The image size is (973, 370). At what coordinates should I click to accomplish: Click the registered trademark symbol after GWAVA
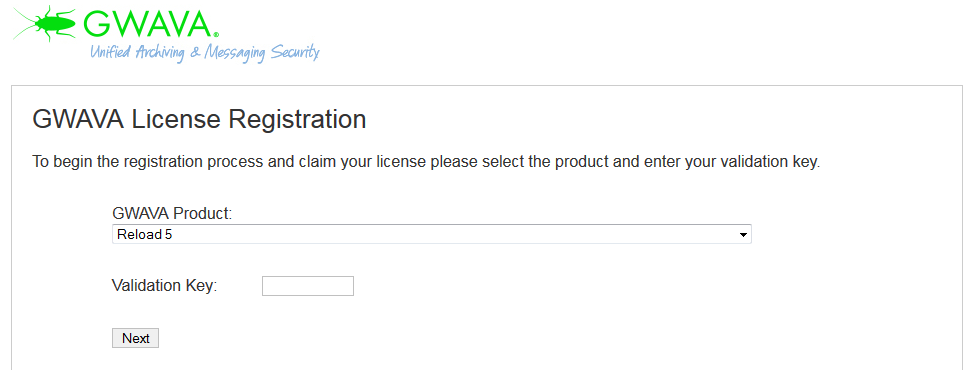(216, 35)
